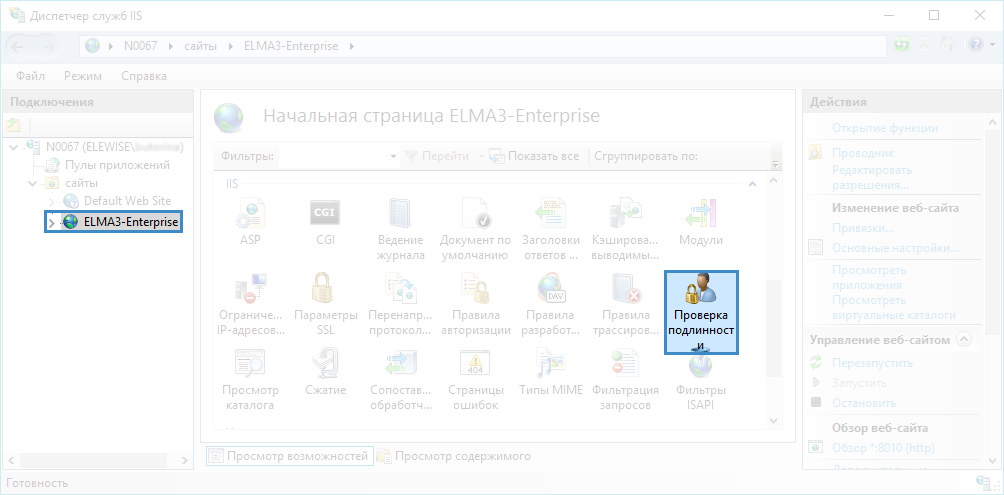Click Основные настройки action link

(895, 248)
